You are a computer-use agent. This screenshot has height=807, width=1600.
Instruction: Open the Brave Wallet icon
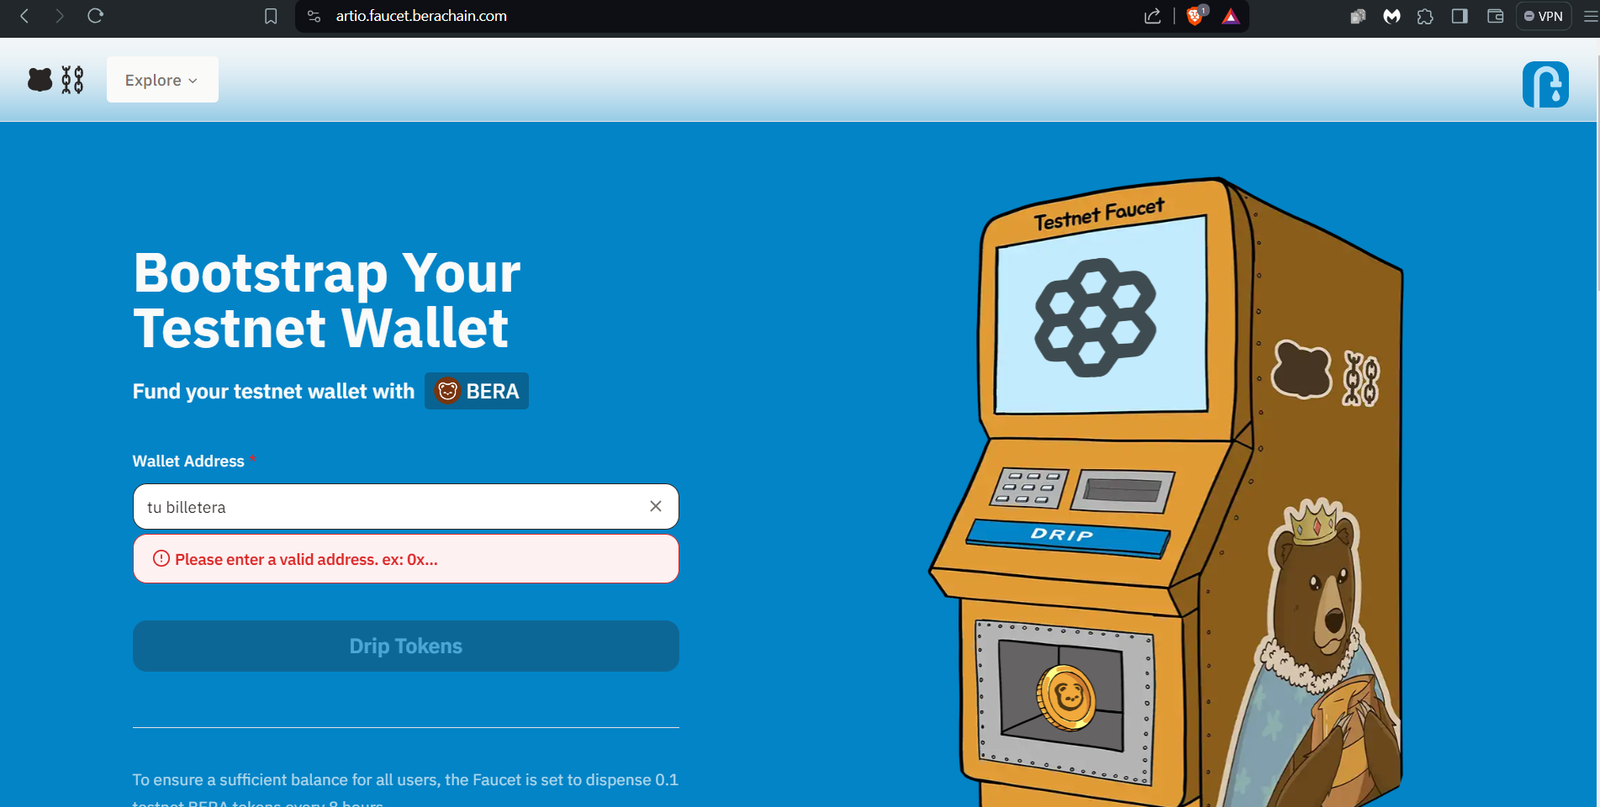1496,16
